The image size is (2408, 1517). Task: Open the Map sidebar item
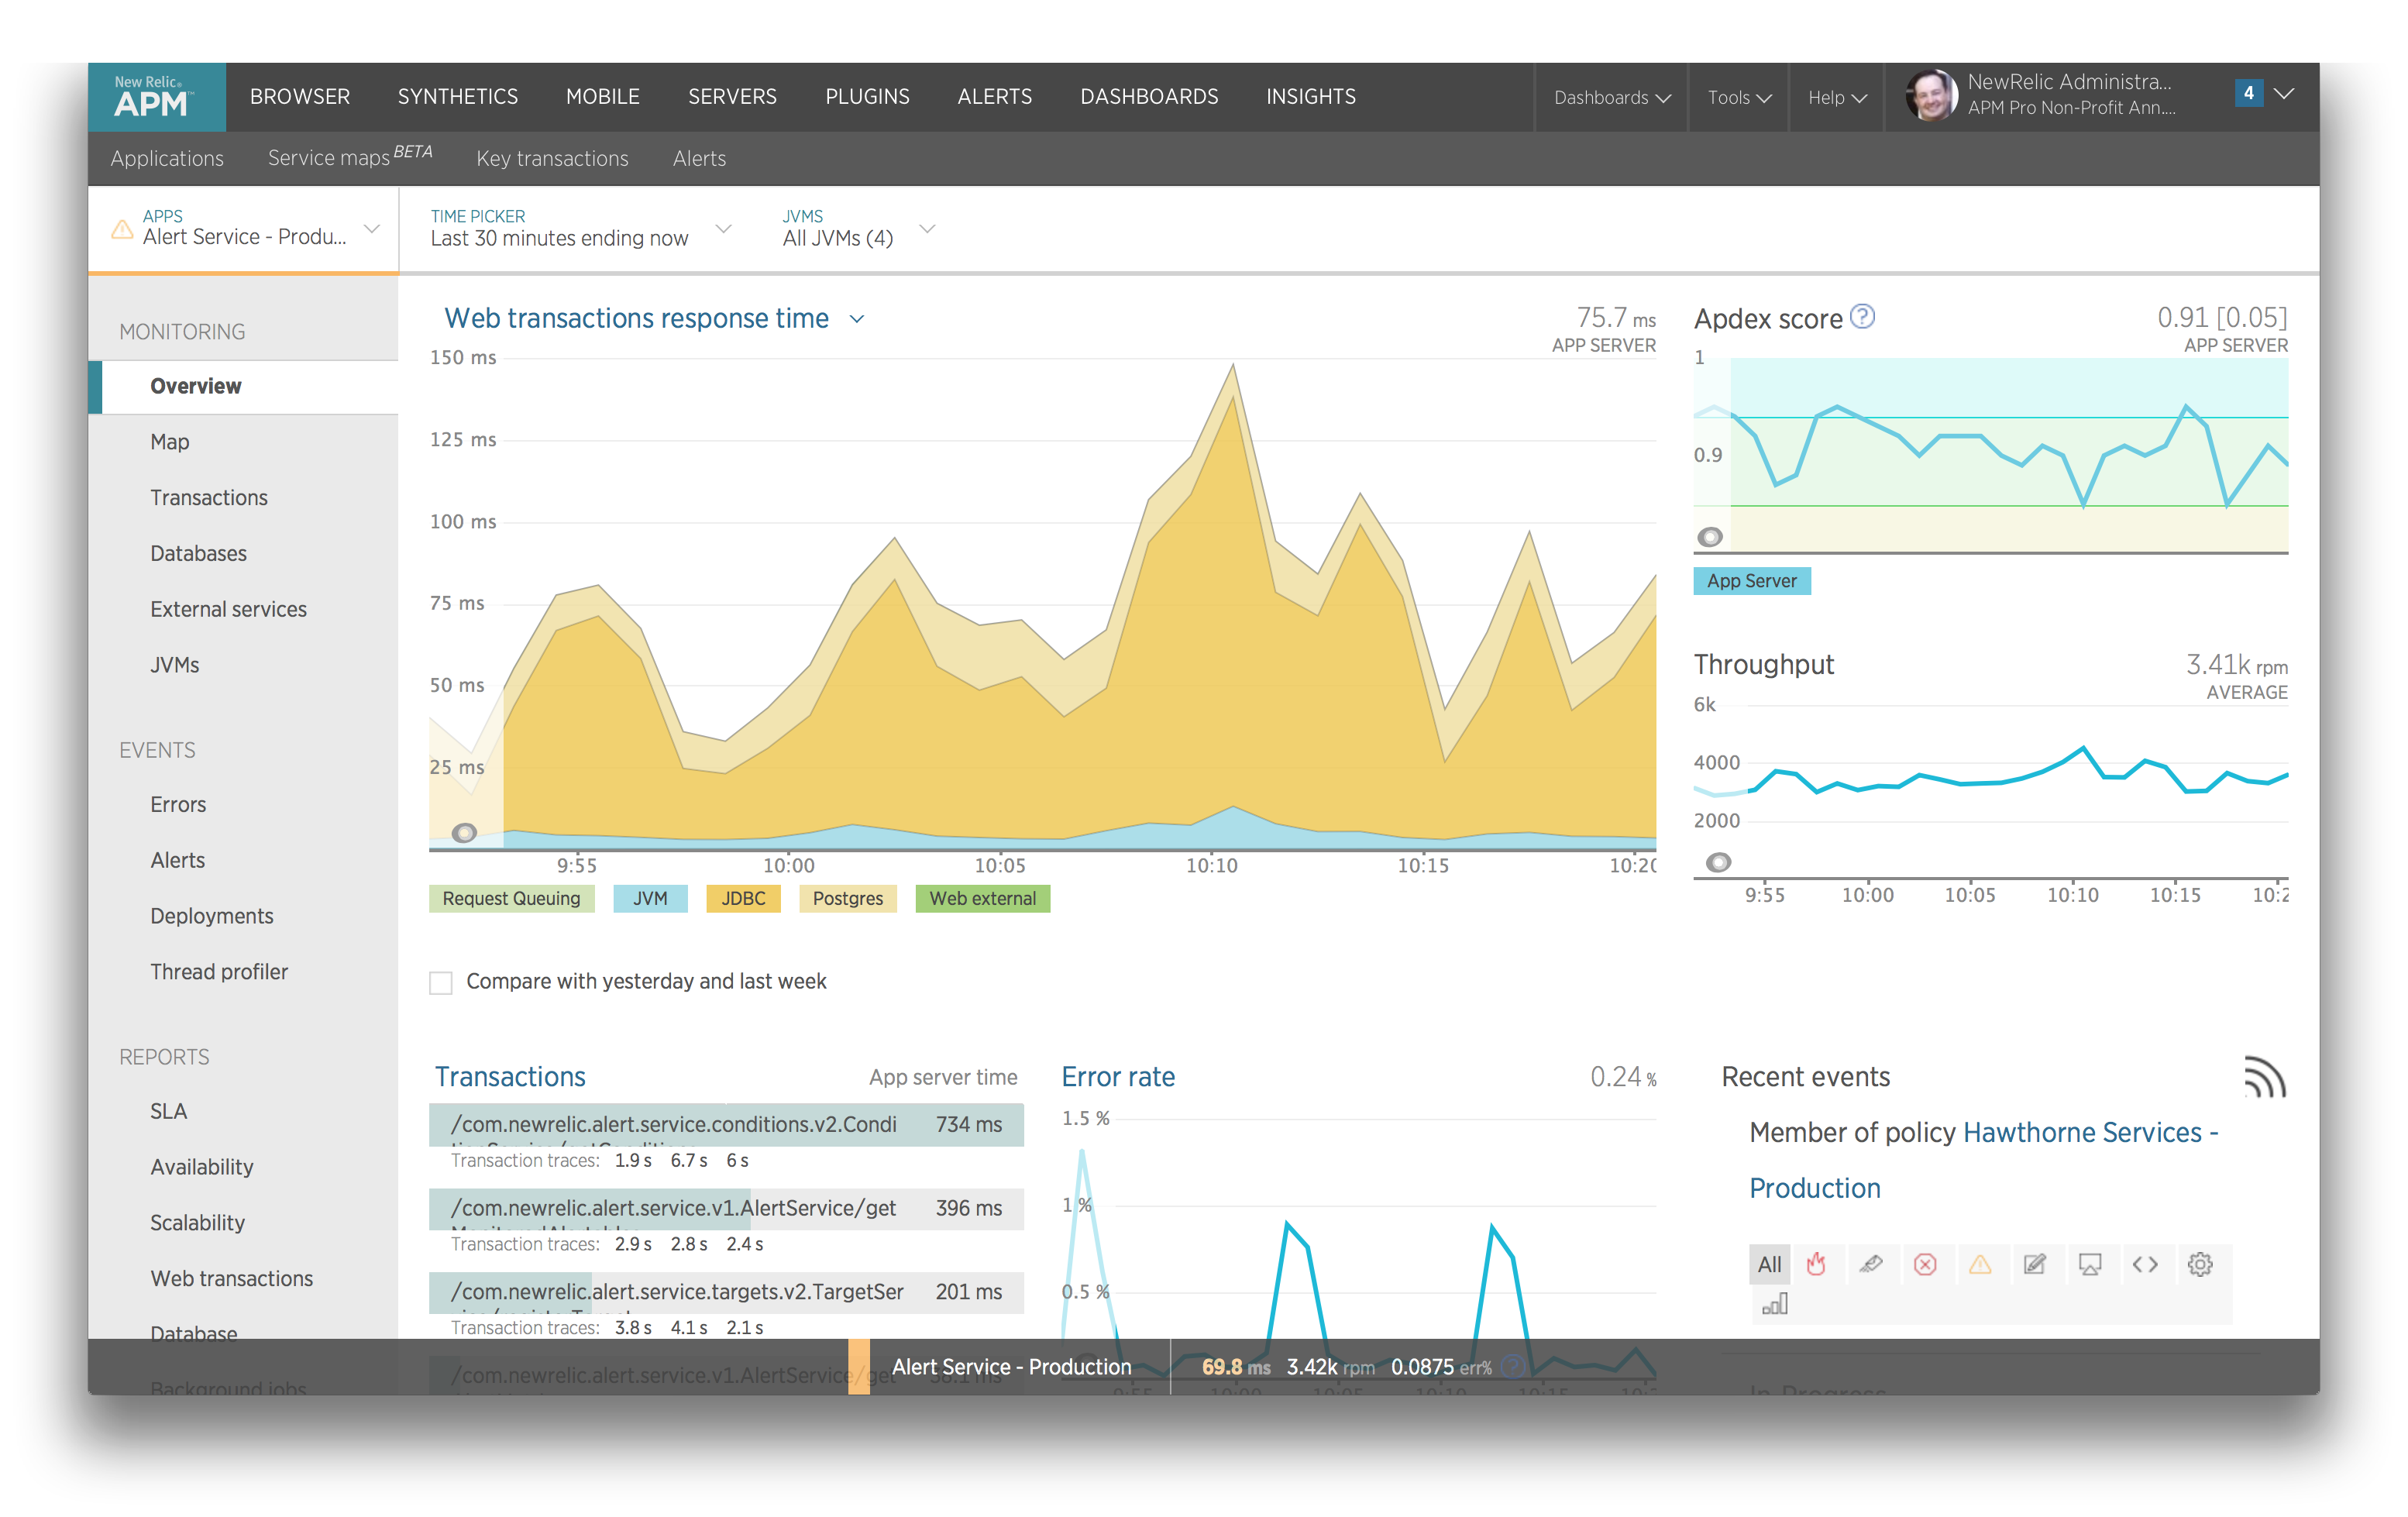169,442
